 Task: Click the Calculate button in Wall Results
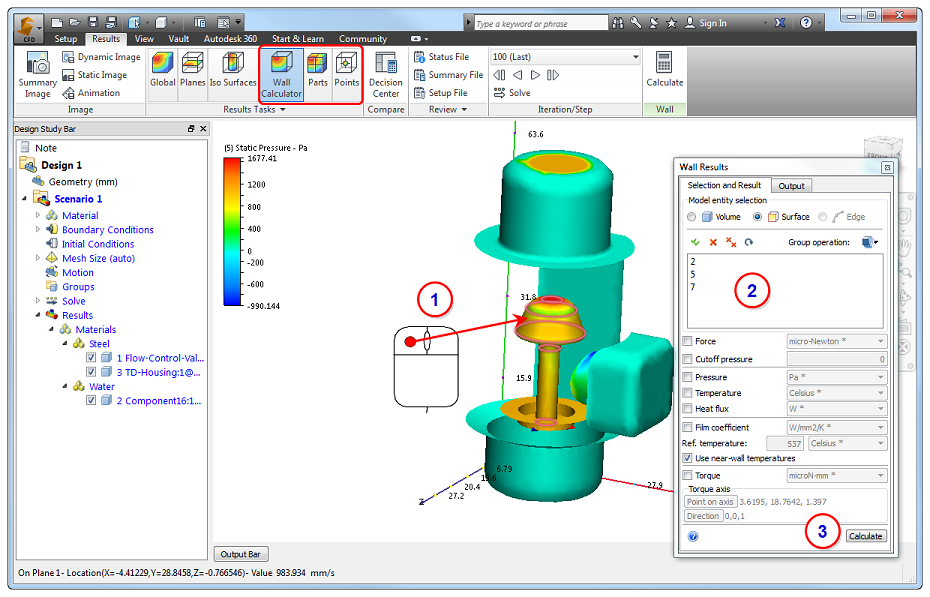(x=865, y=537)
